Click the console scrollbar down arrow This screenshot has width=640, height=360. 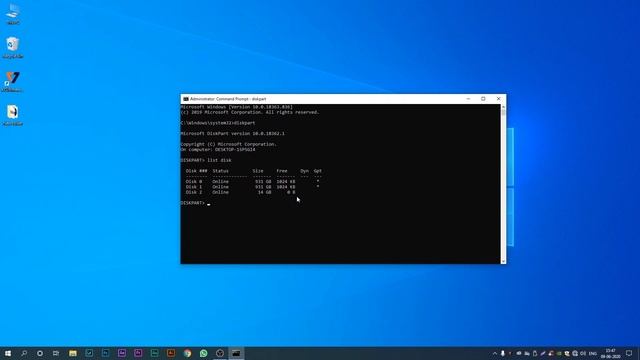coord(503,261)
